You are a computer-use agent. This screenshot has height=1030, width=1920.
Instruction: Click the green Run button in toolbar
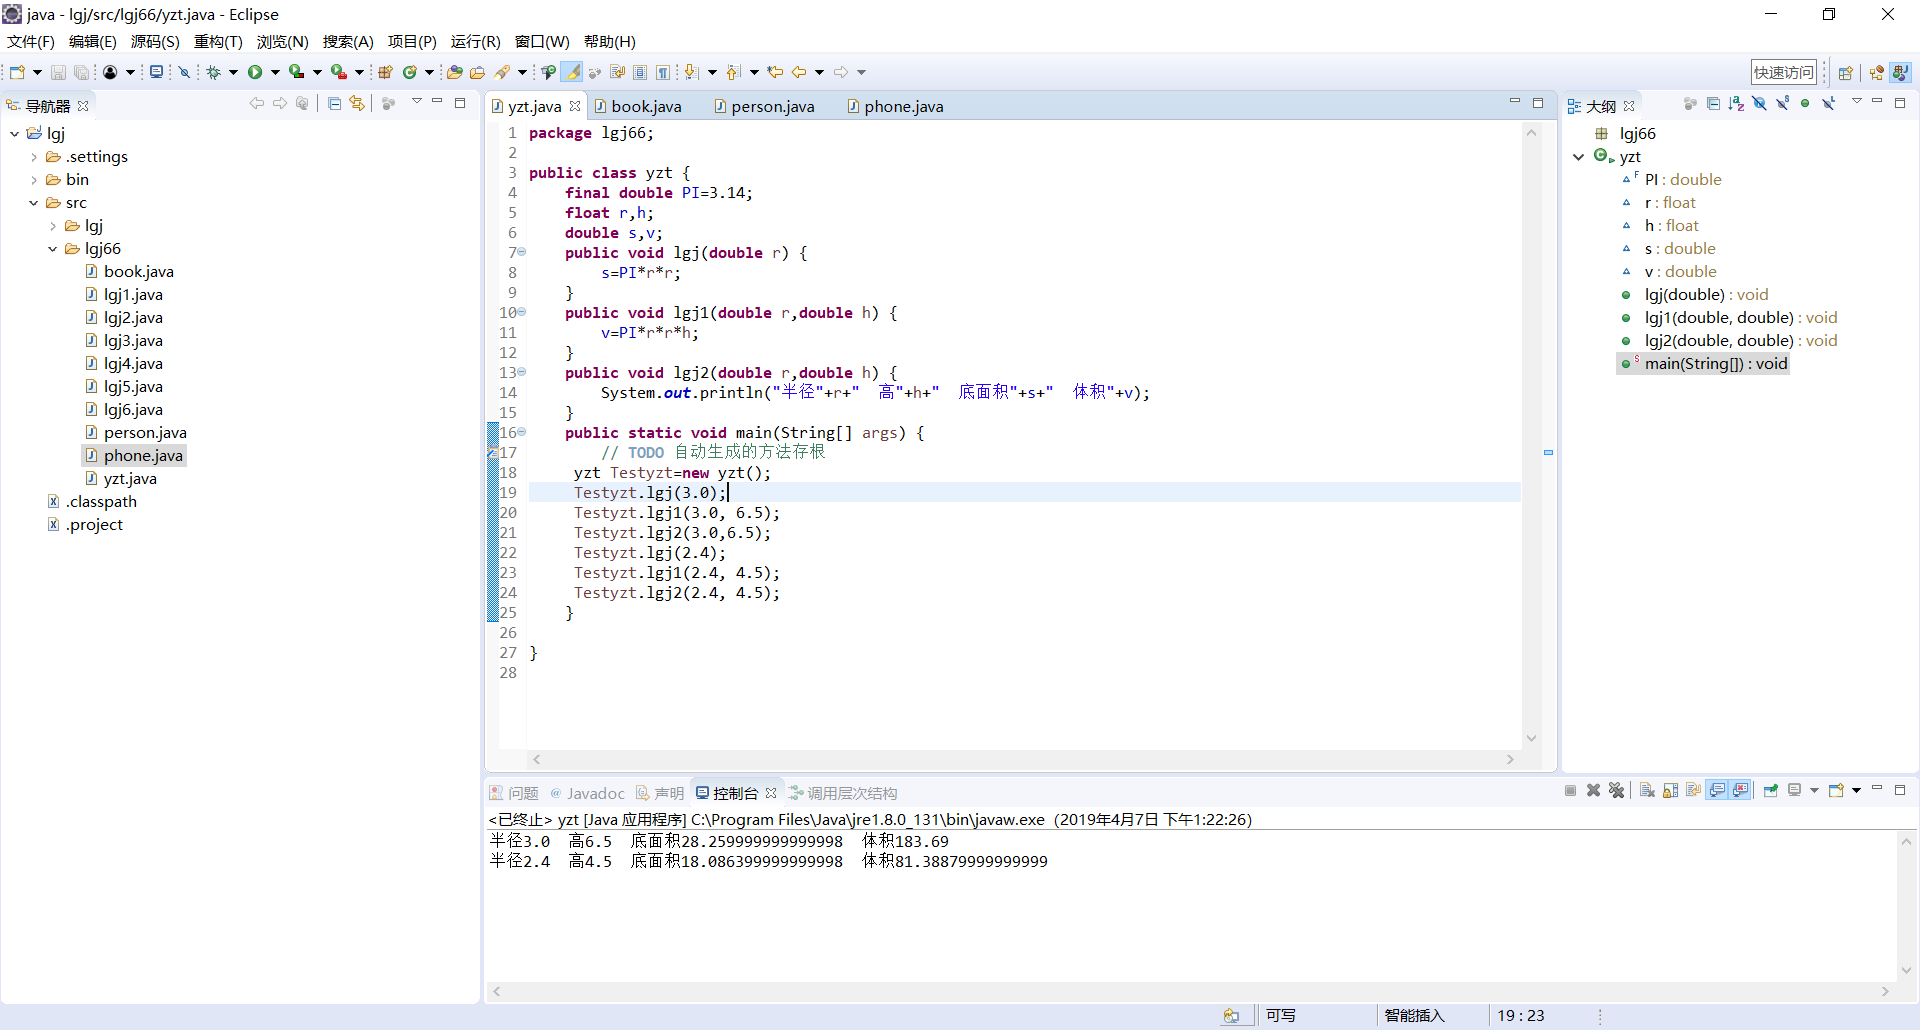[x=255, y=72]
